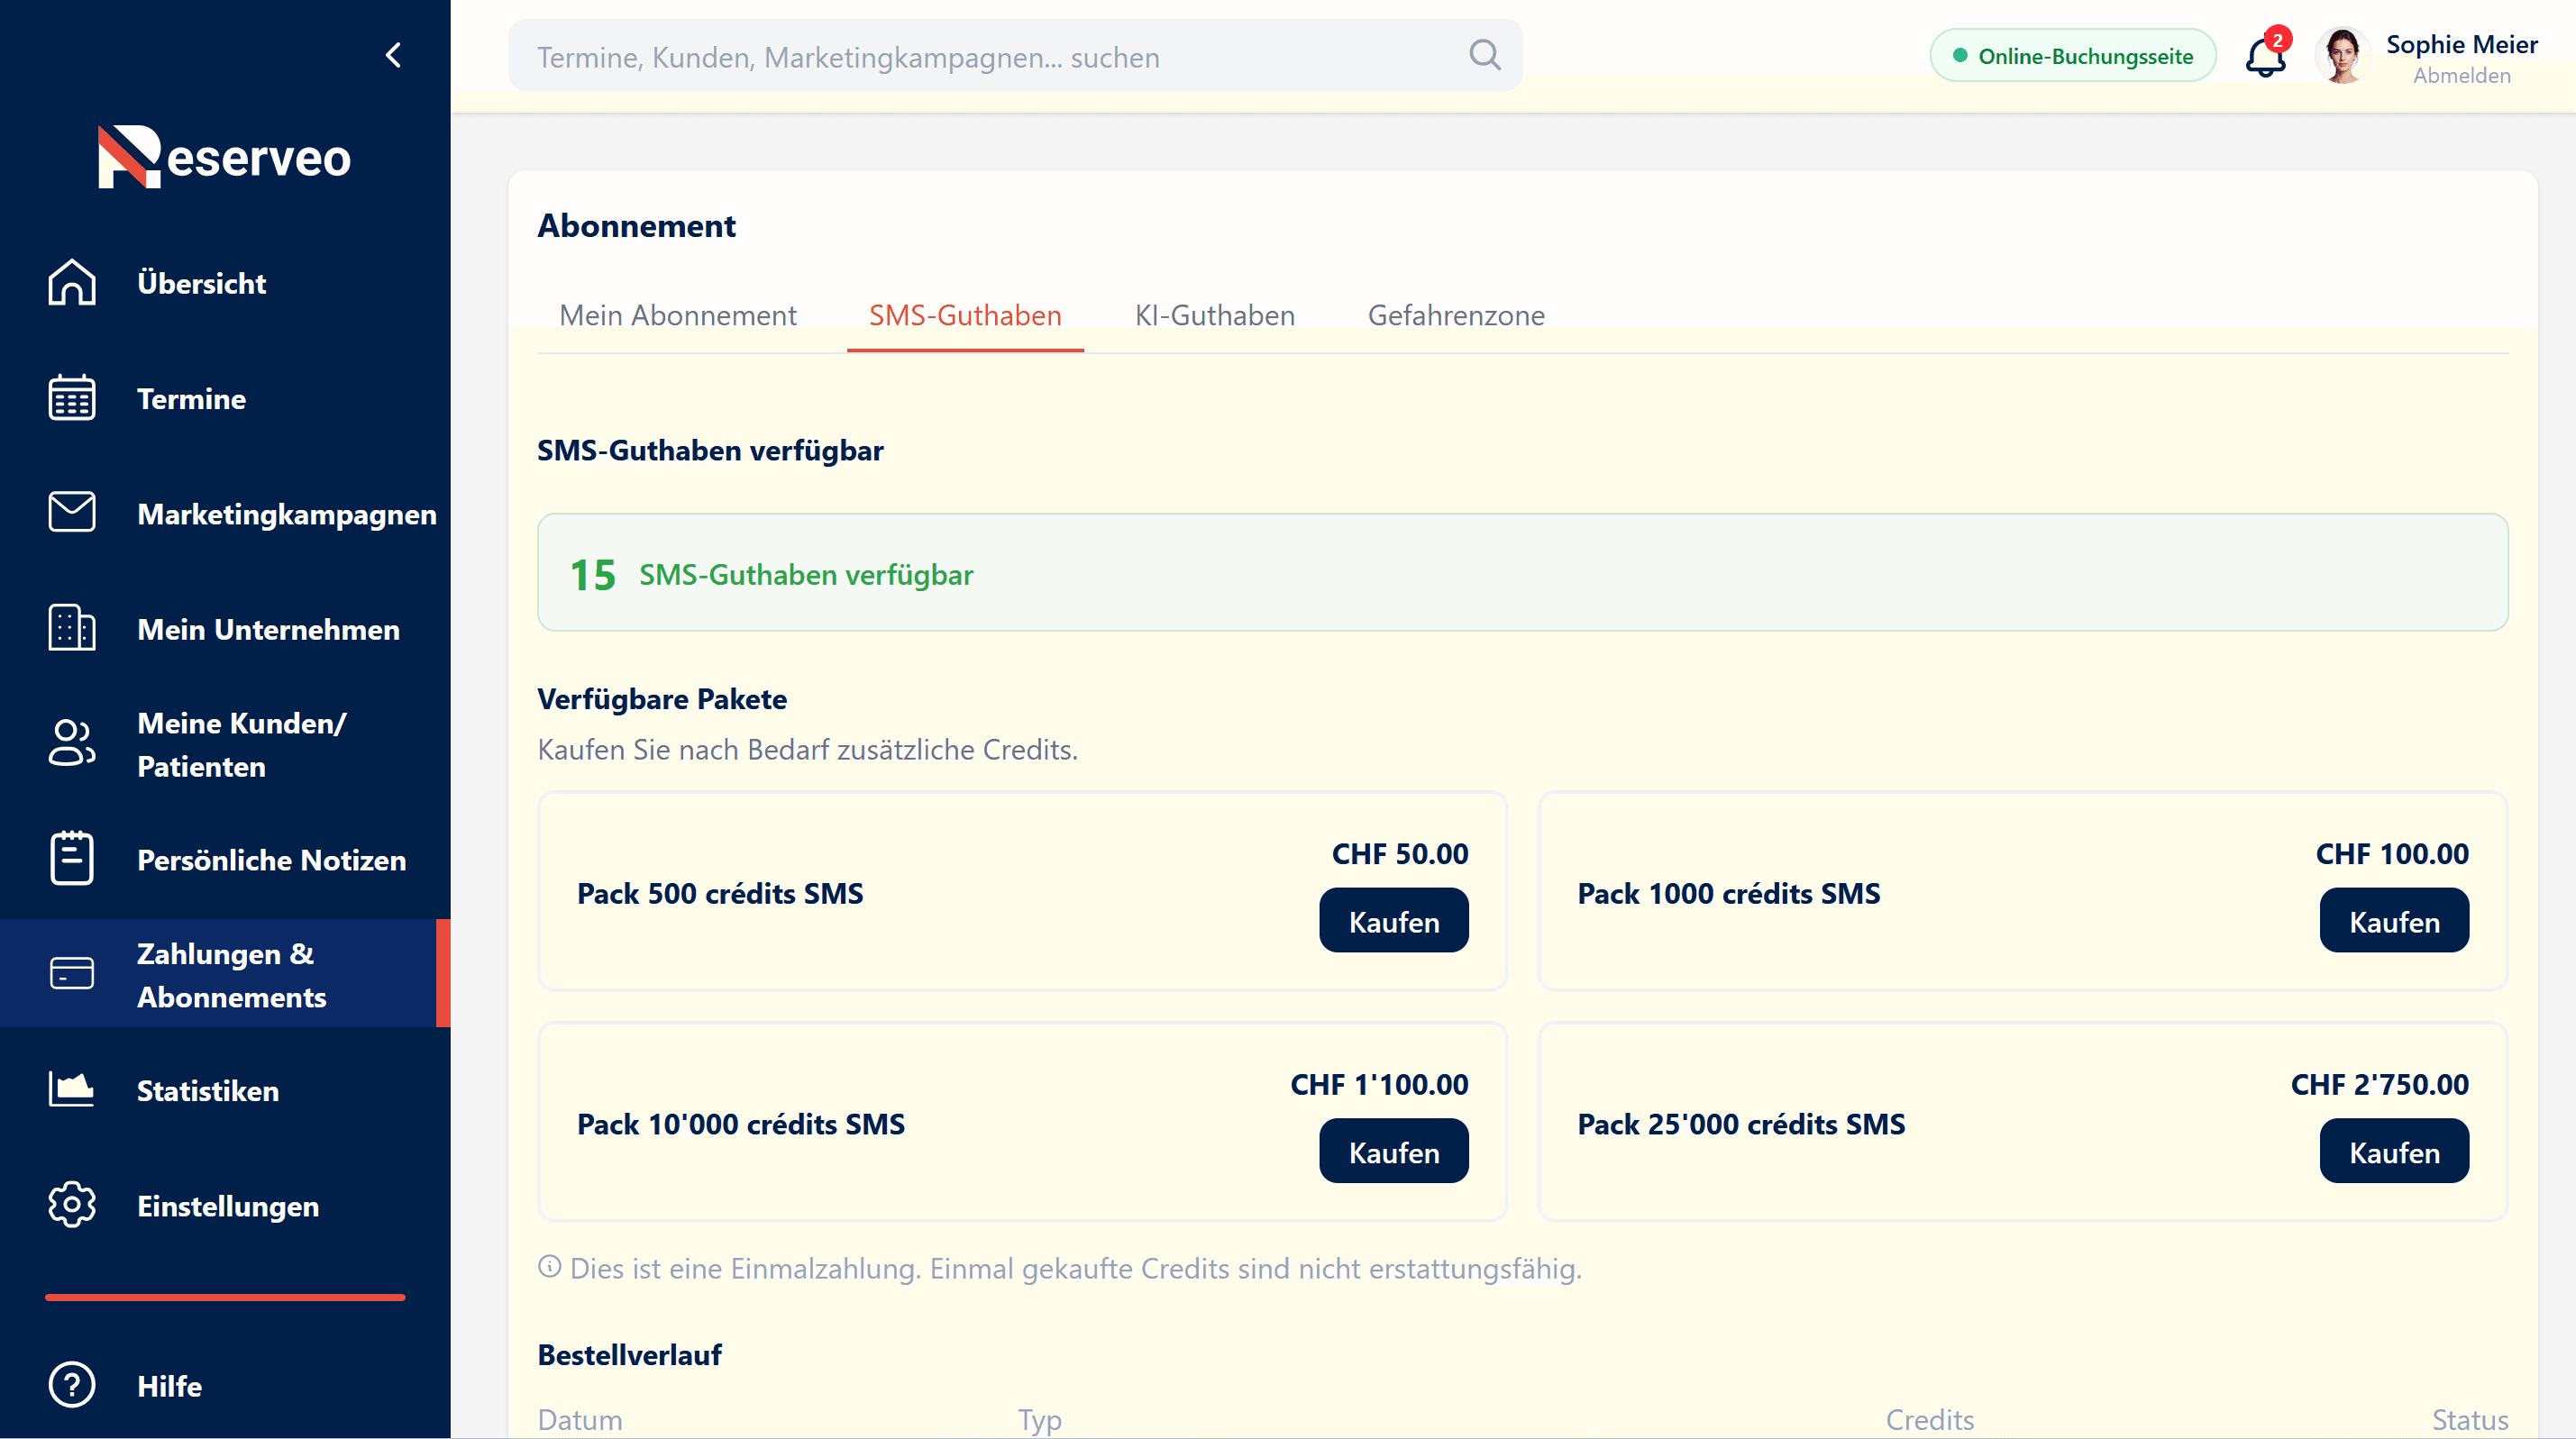Click the Sophie Meier user name
Screen dimensions: 2576x1439
point(2462,45)
